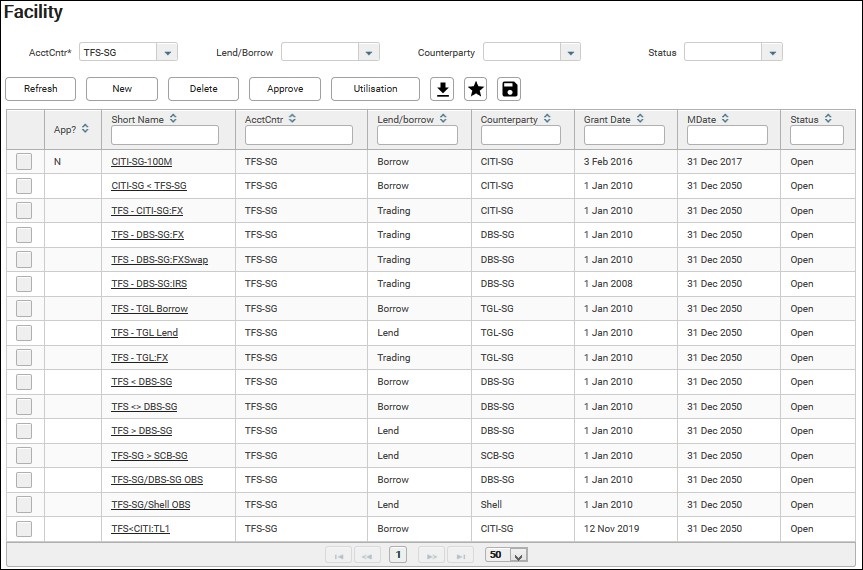Click the download icon button

442,89
